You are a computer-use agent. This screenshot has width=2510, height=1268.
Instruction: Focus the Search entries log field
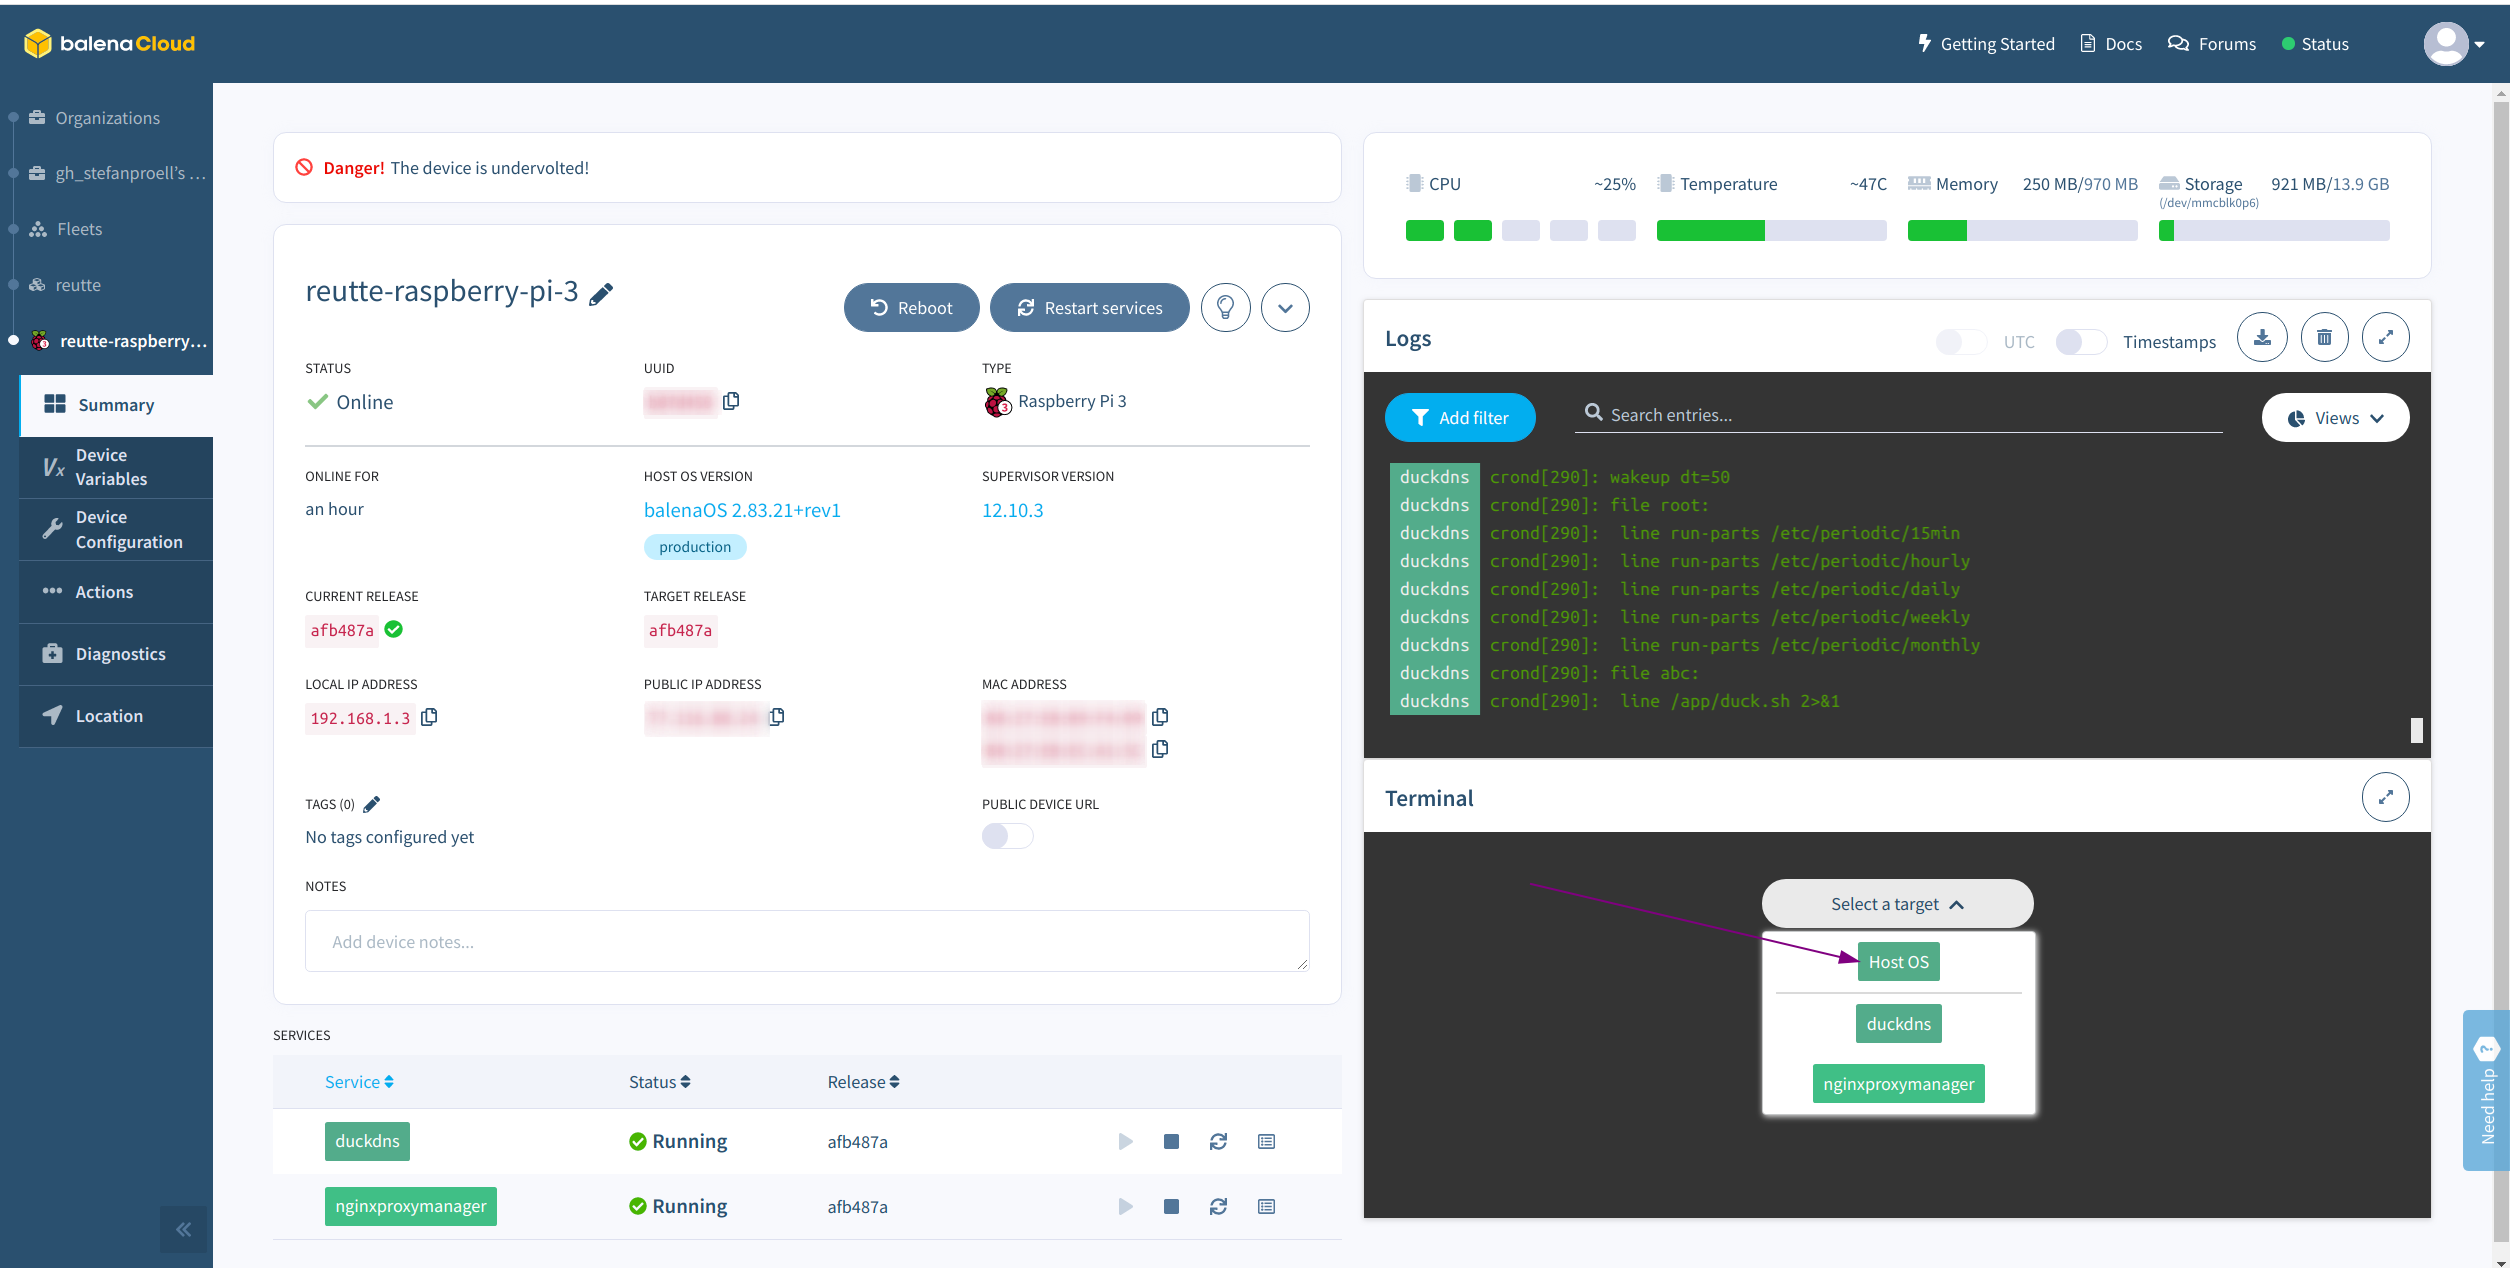coord(1898,414)
